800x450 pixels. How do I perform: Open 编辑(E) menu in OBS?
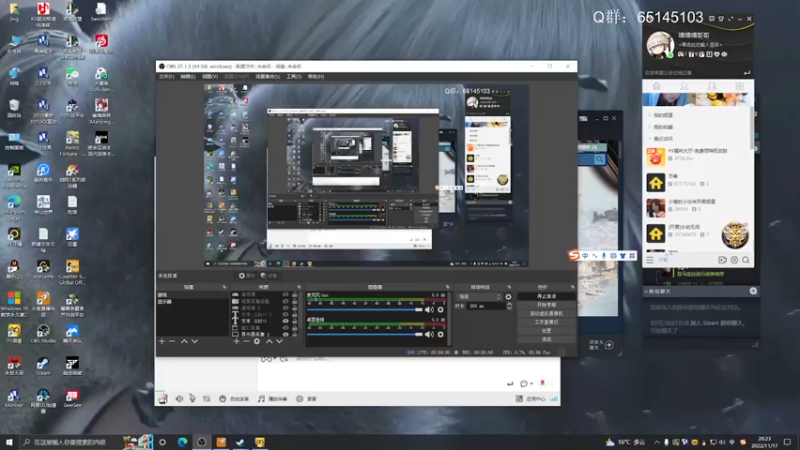(188, 77)
